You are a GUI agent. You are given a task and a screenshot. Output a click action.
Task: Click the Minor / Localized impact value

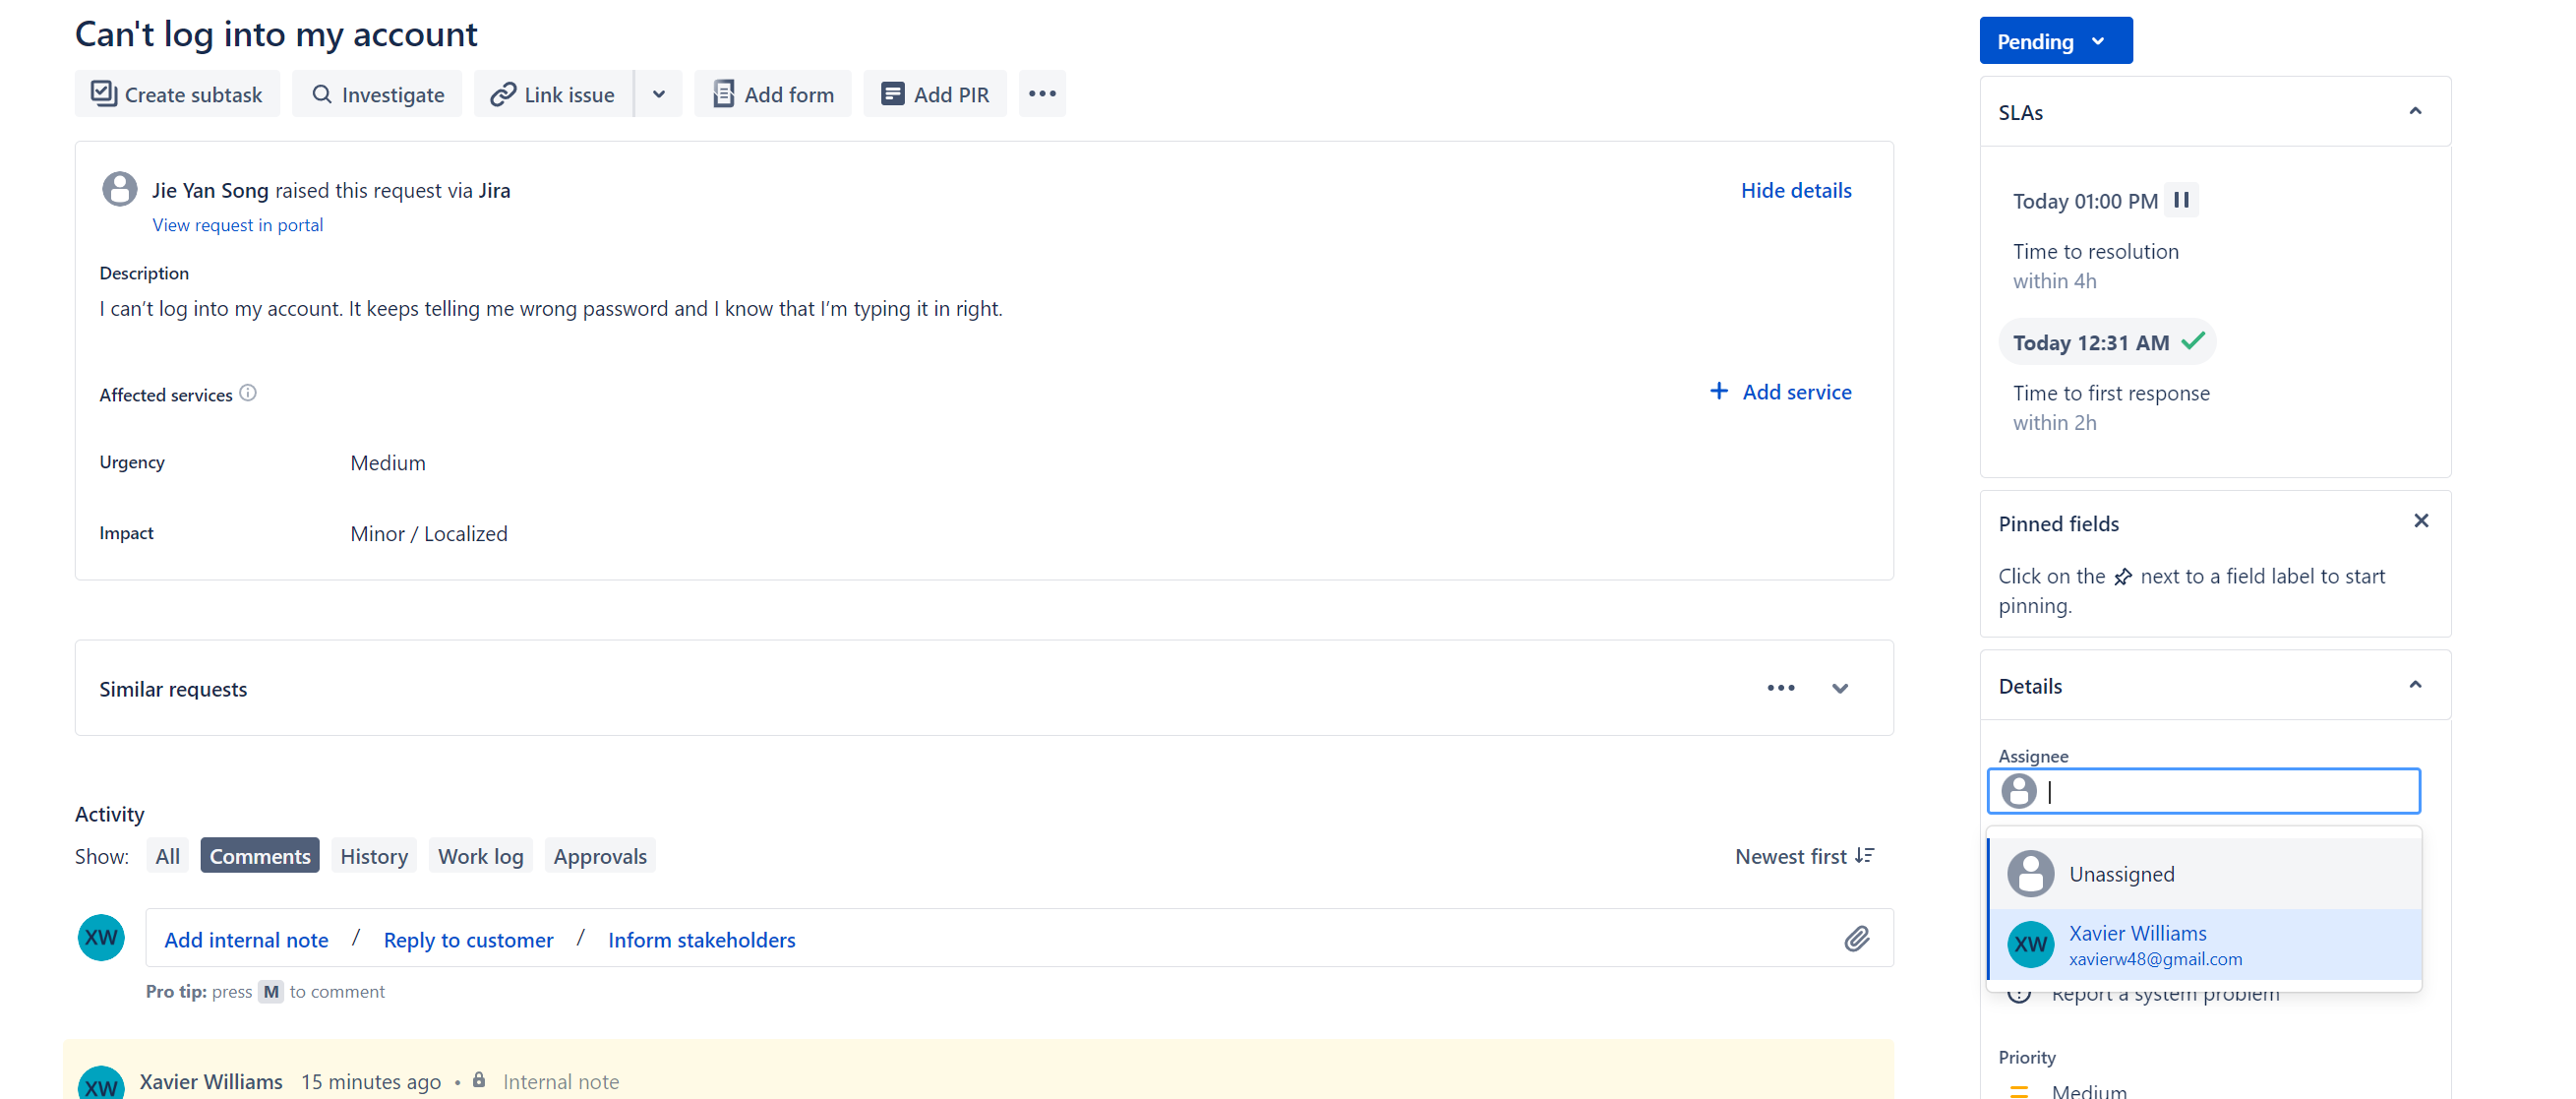[429, 534]
